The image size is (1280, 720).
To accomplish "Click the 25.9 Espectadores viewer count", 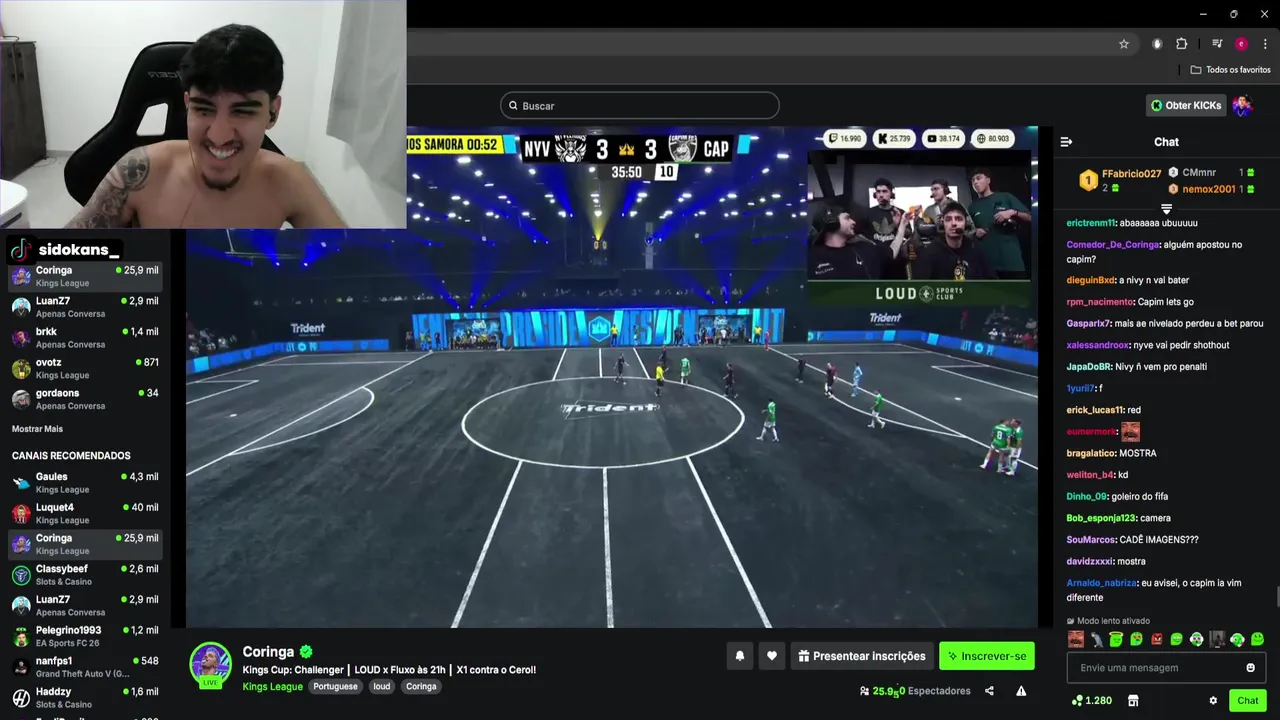I will coord(915,691).
